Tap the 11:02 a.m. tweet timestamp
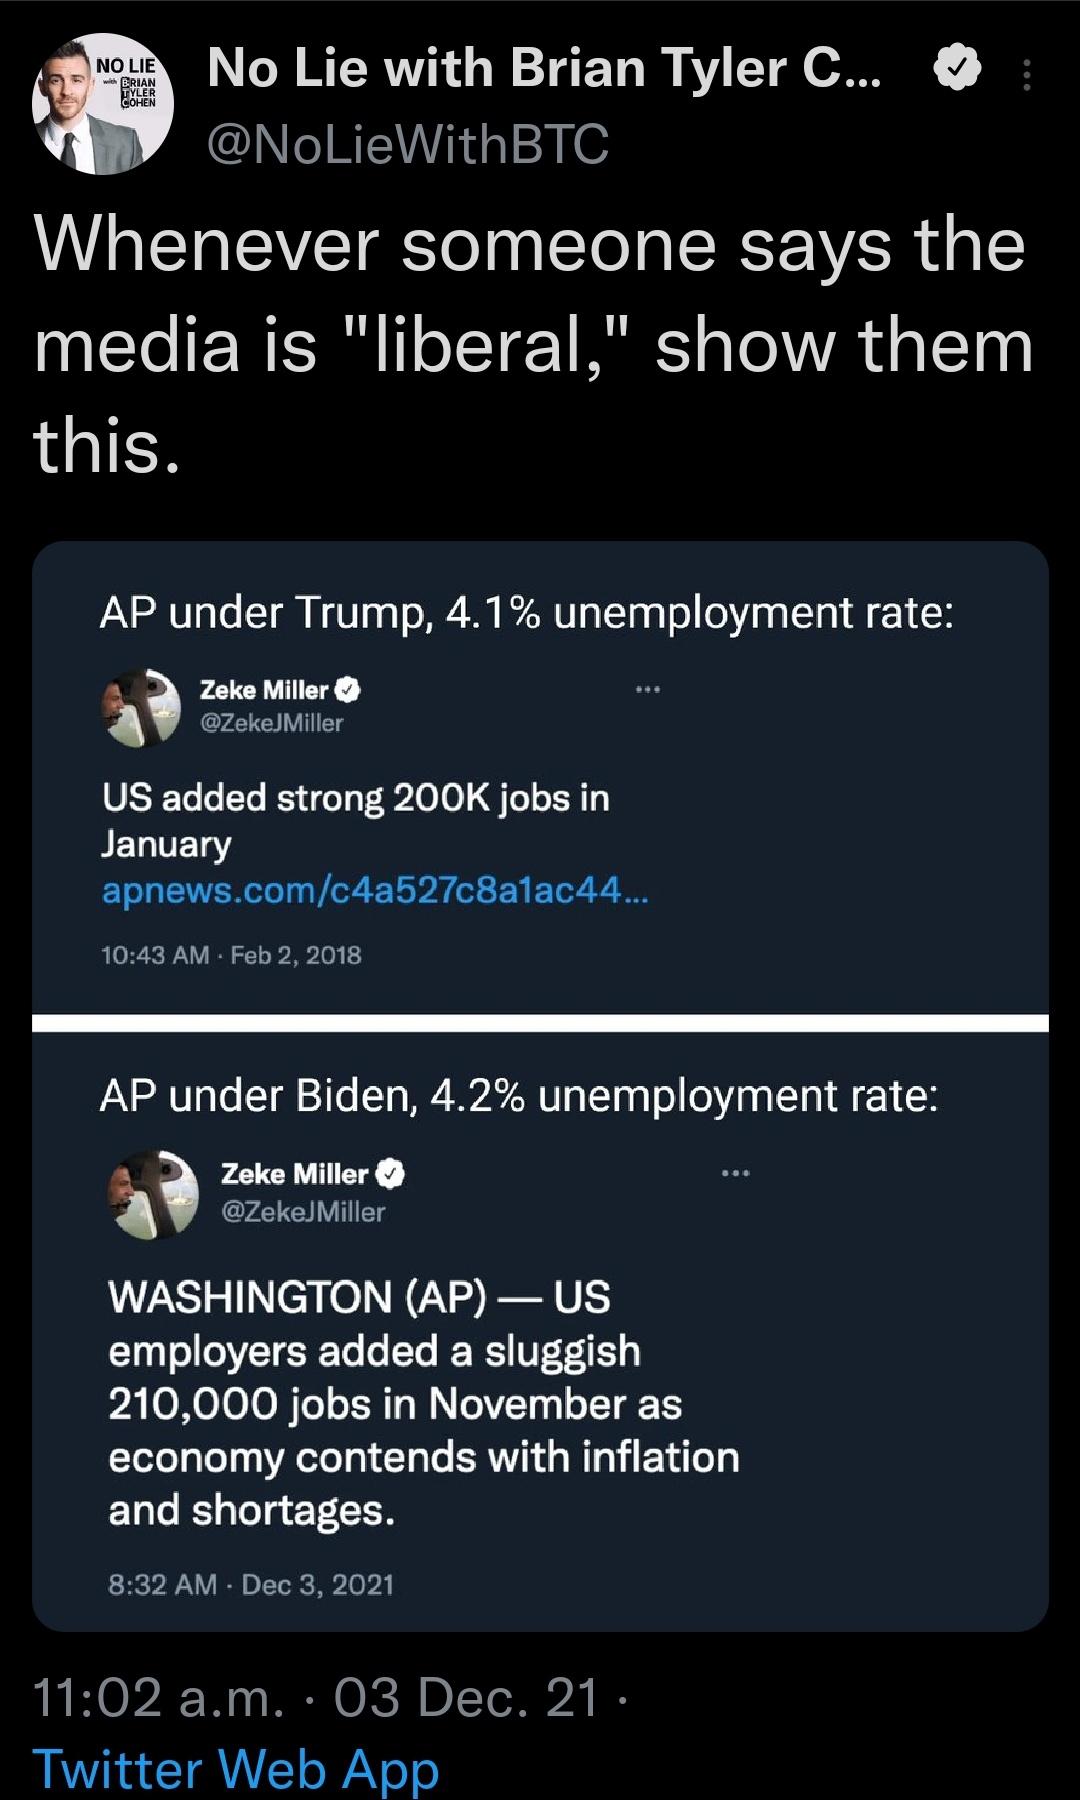The image size is (1080, 1800). [158, 1698]
